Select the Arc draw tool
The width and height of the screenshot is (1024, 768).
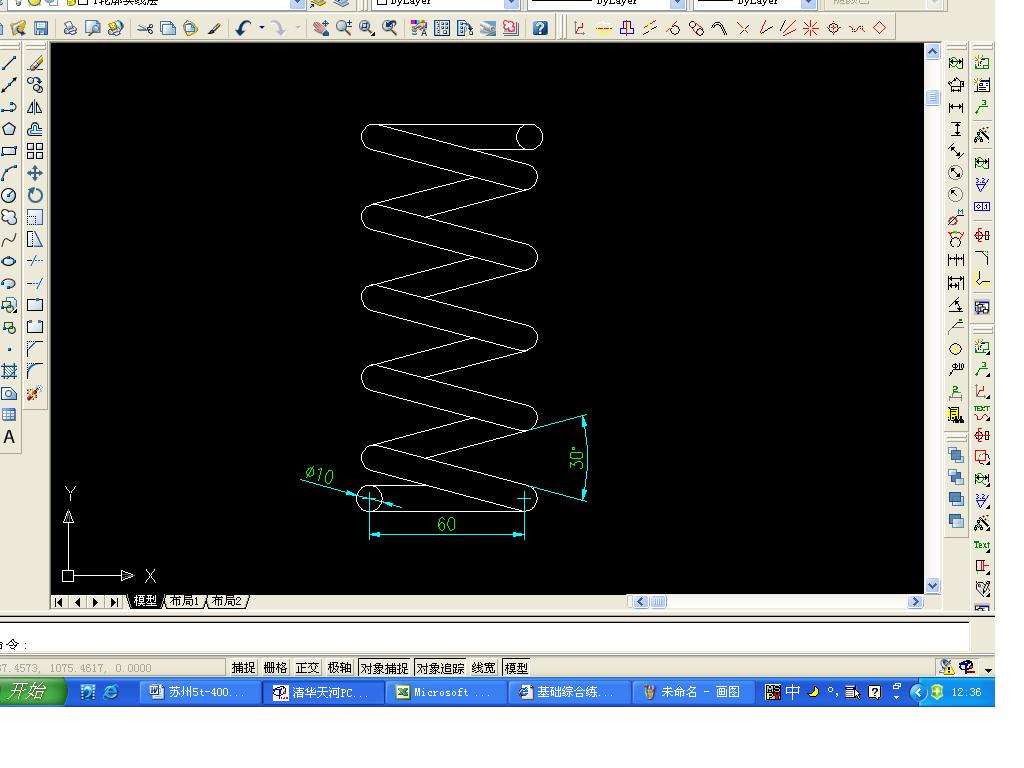tap(8, 173)
